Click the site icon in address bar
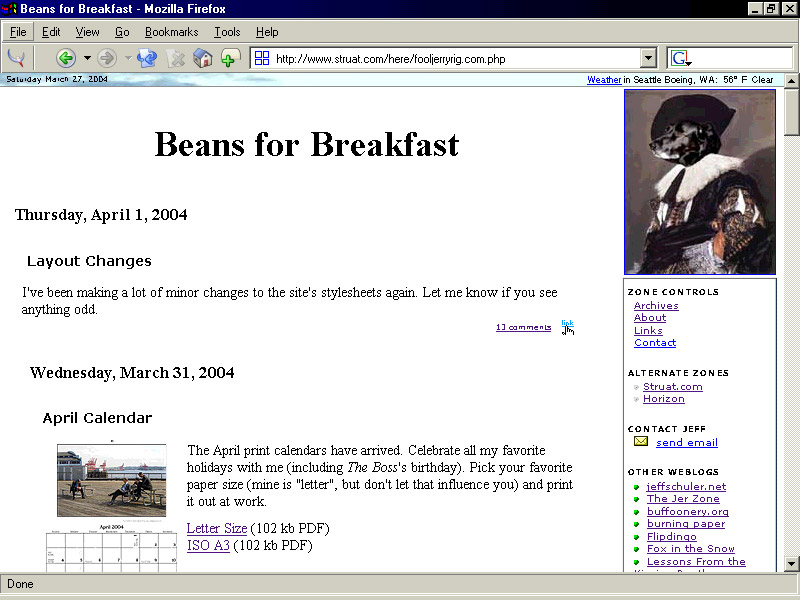This screenshot has height=600, width=800. (262, 58)
